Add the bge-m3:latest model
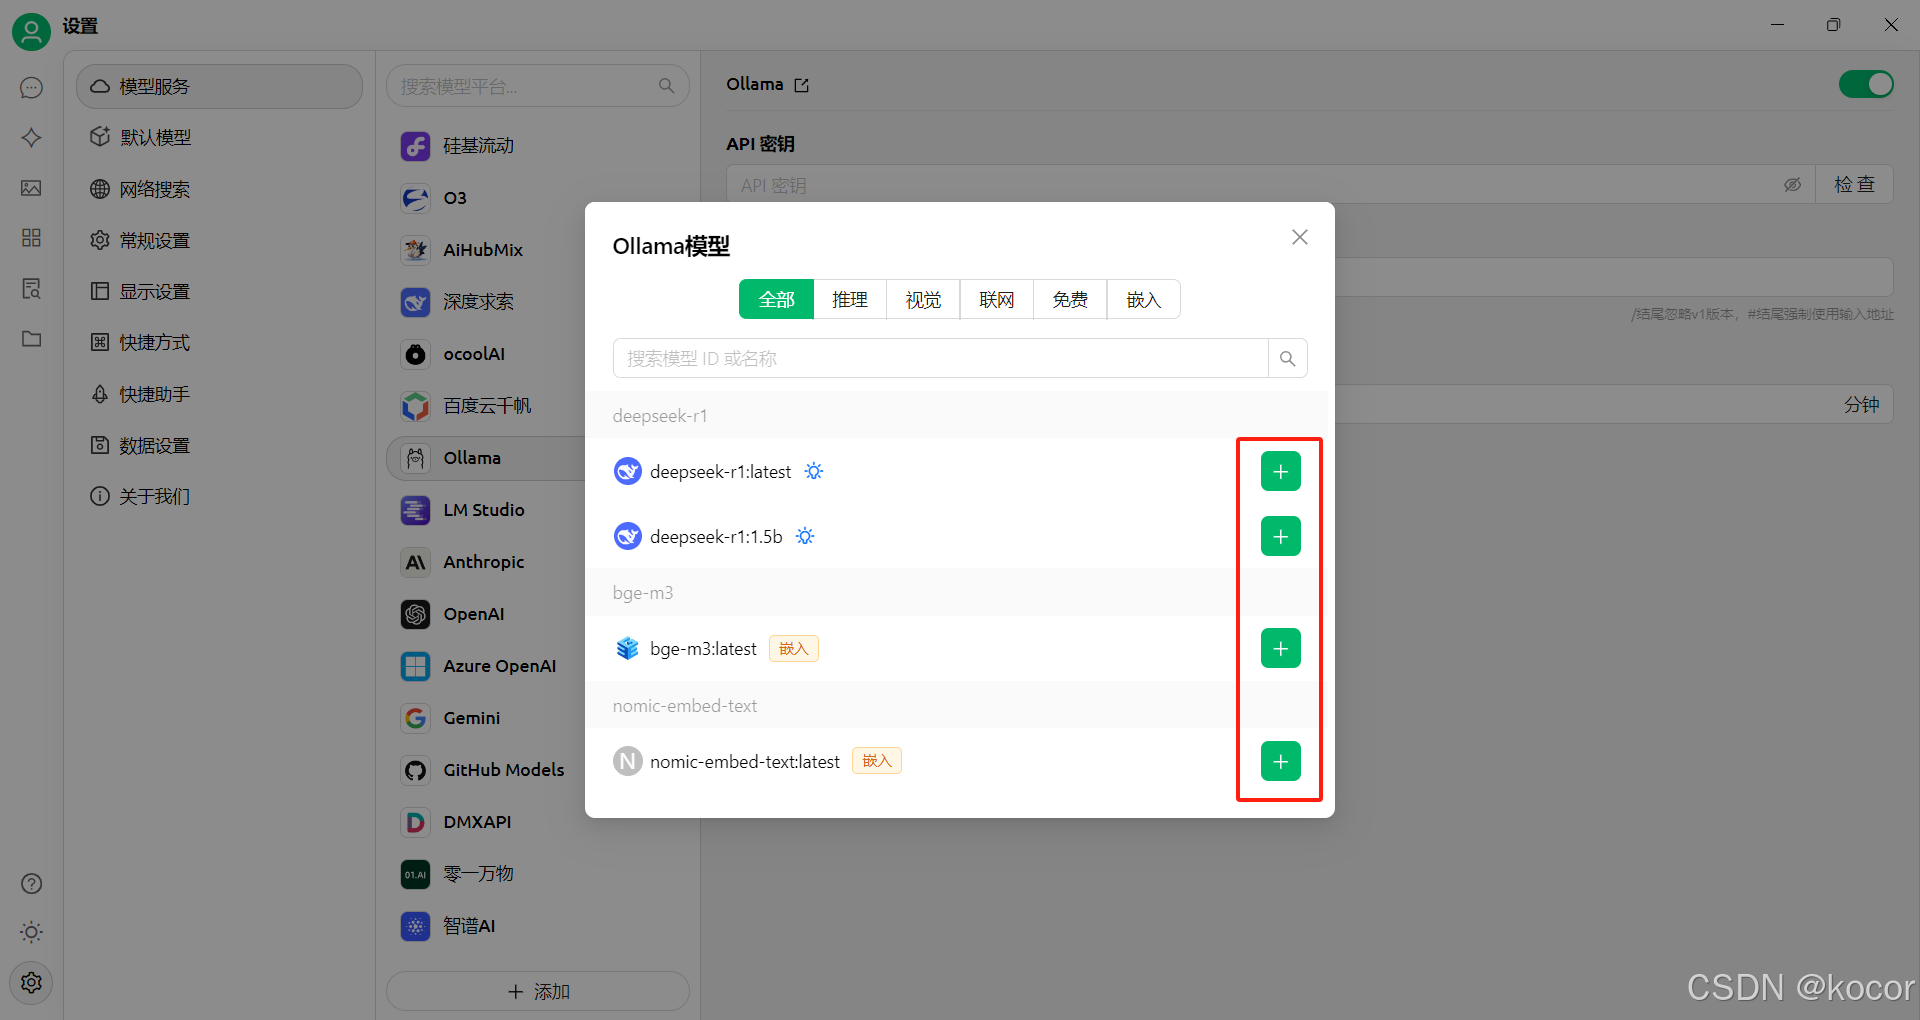 tap(1280, 648)
